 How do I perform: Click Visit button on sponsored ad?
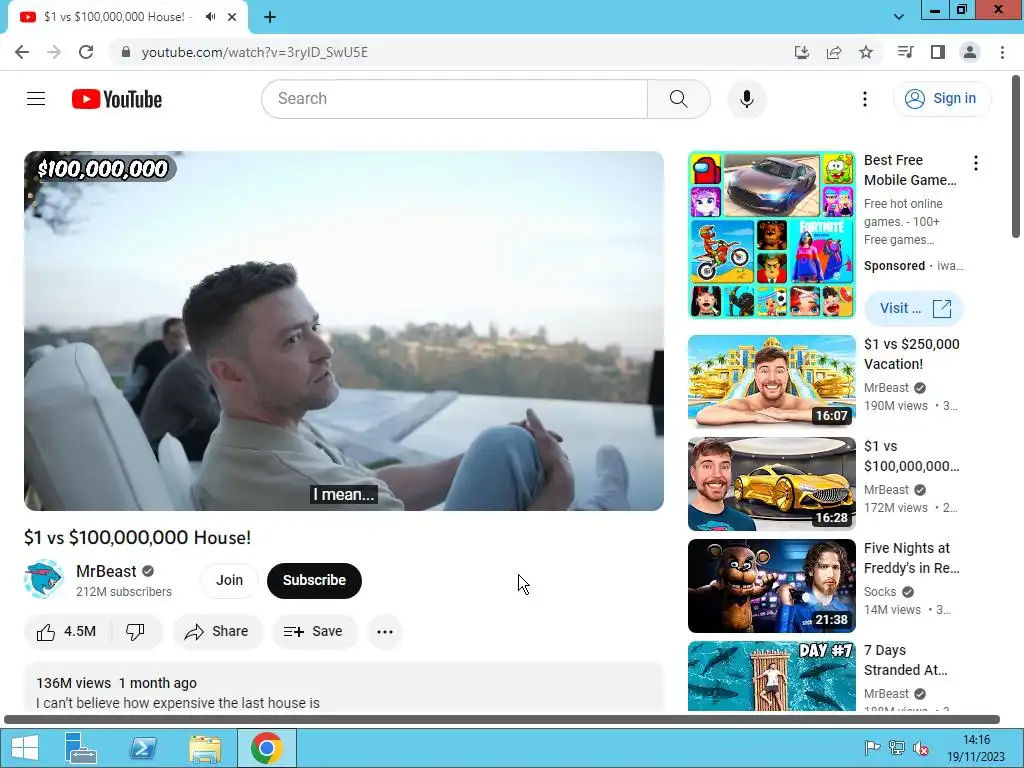coord(914,308)
